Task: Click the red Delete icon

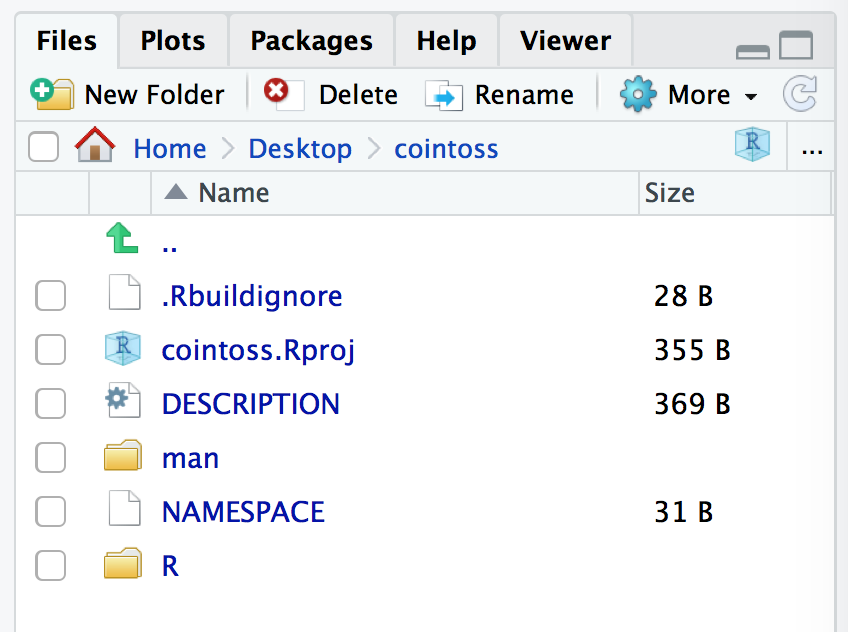Action: 277,93
